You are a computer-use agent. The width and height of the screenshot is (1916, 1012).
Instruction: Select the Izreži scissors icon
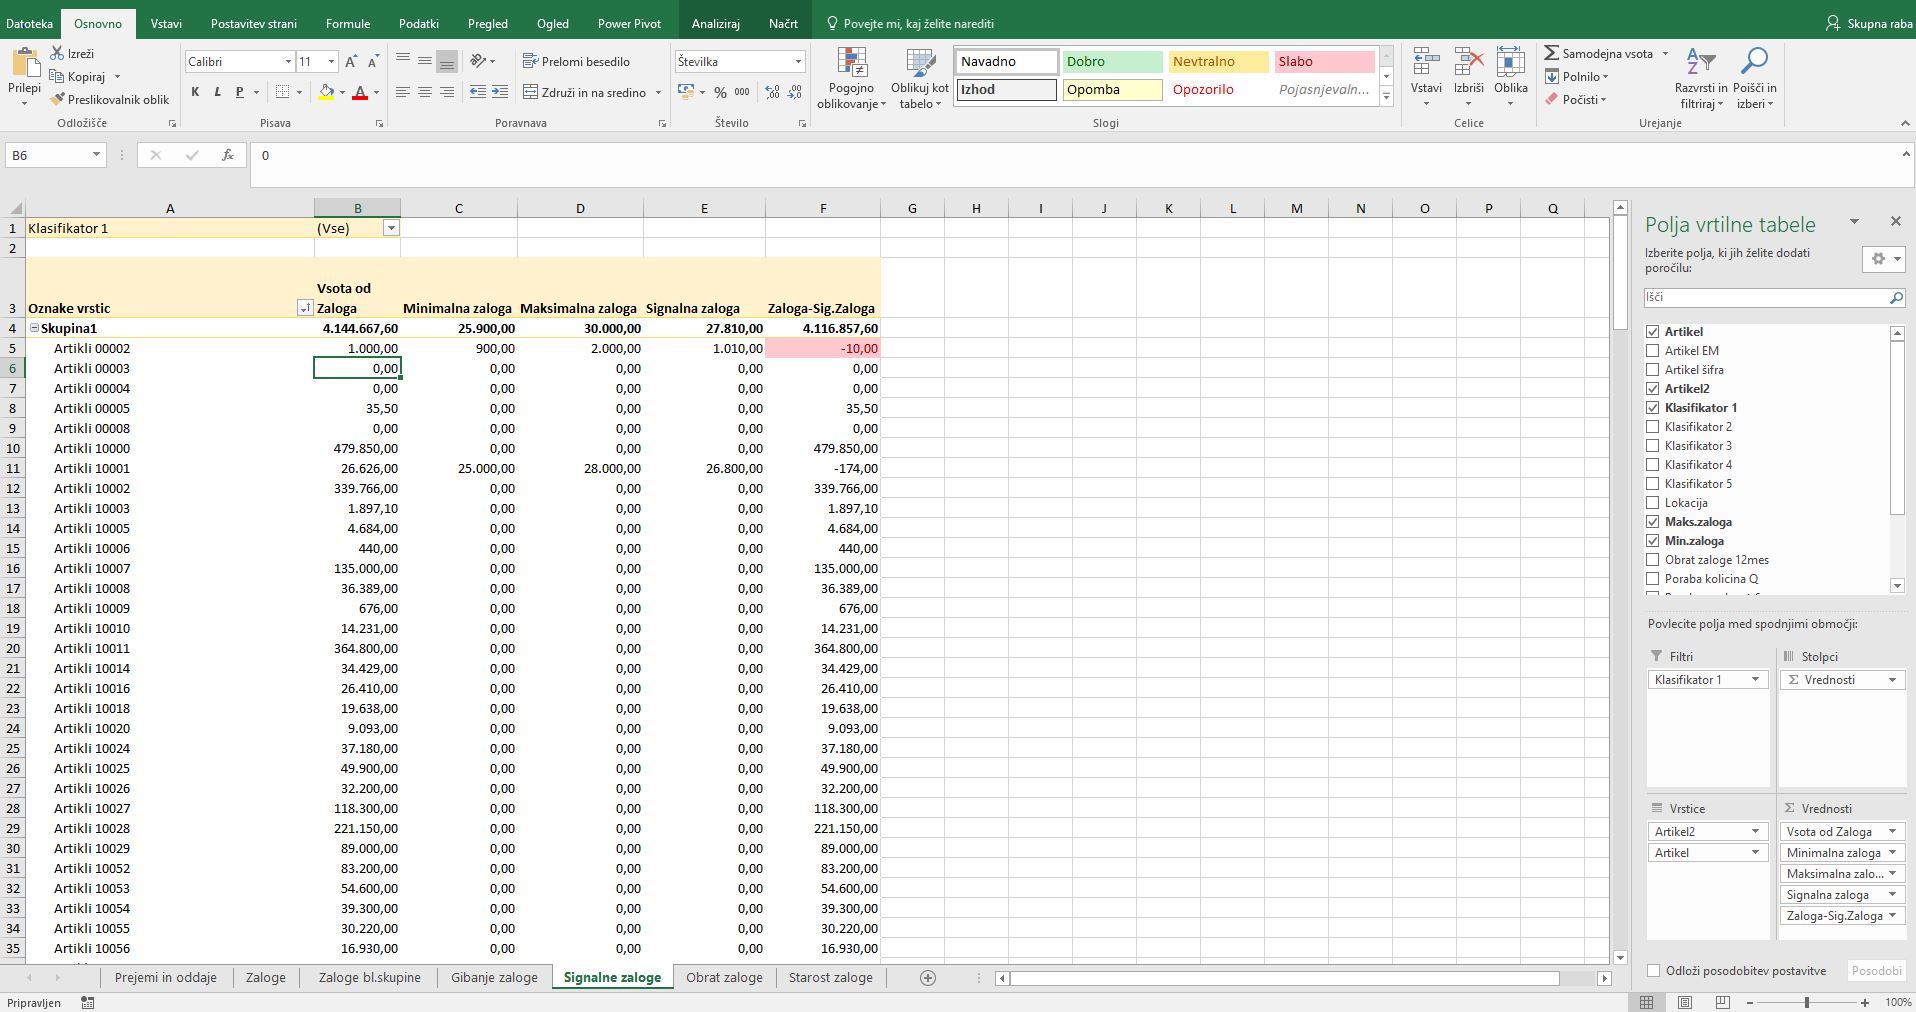pyautogui.click(x=57, y=53)
